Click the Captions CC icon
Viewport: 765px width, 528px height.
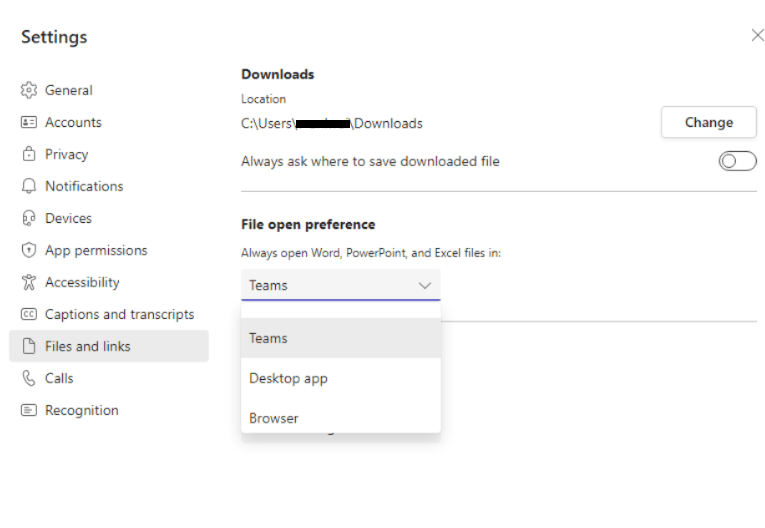[x=29, y=314]
